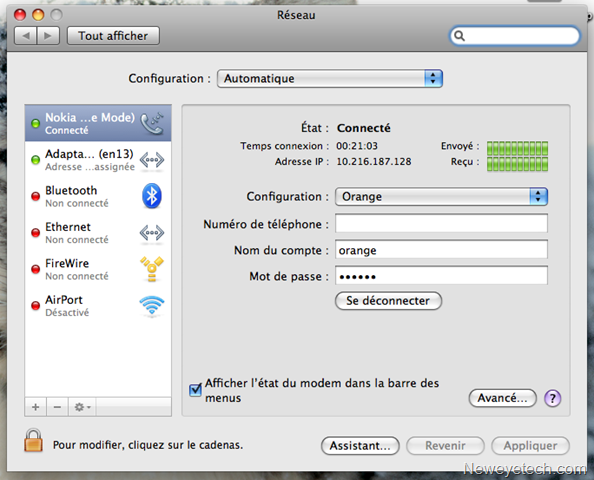Select 'Bluetooth' service name in list
Viewport: 594px width, 480px height.
[x=71, y=190]
